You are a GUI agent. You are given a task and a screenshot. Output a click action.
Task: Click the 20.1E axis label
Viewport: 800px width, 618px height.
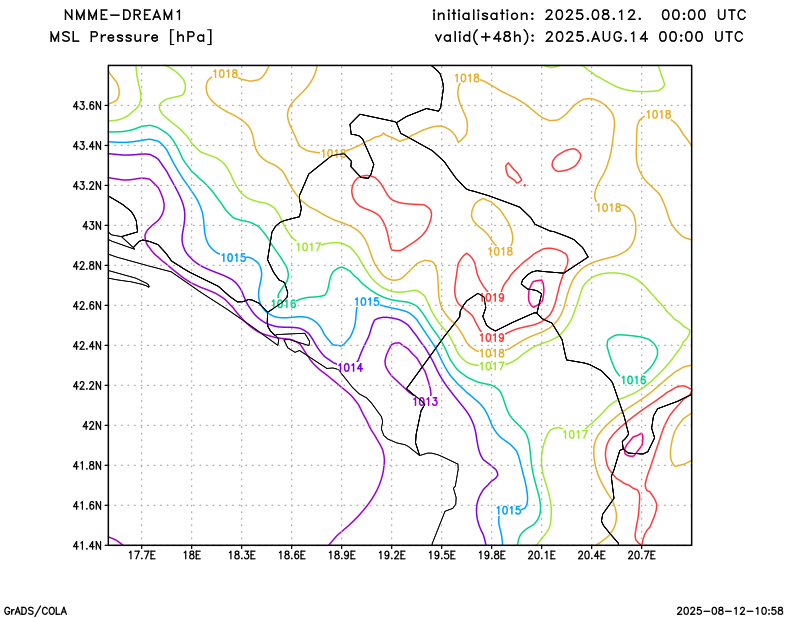click(541, 555)
